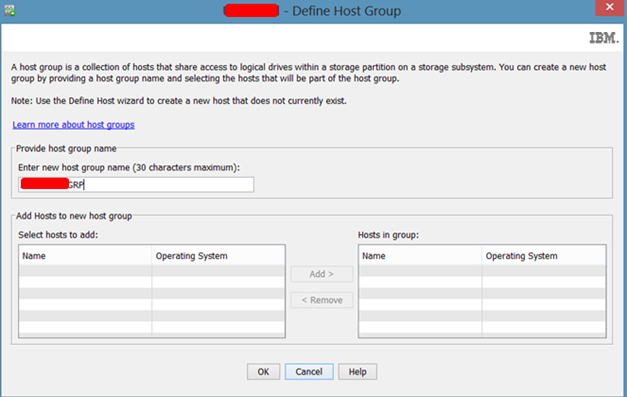627x397 pixels.
Task: Open the Learn more about host groups link
Action: [x=73, y=125]
